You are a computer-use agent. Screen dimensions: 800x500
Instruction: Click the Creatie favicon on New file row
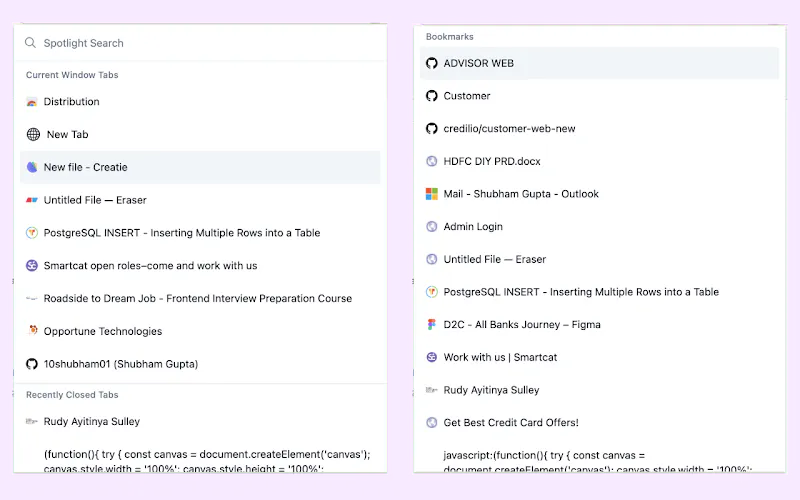[x=32, y=167]
